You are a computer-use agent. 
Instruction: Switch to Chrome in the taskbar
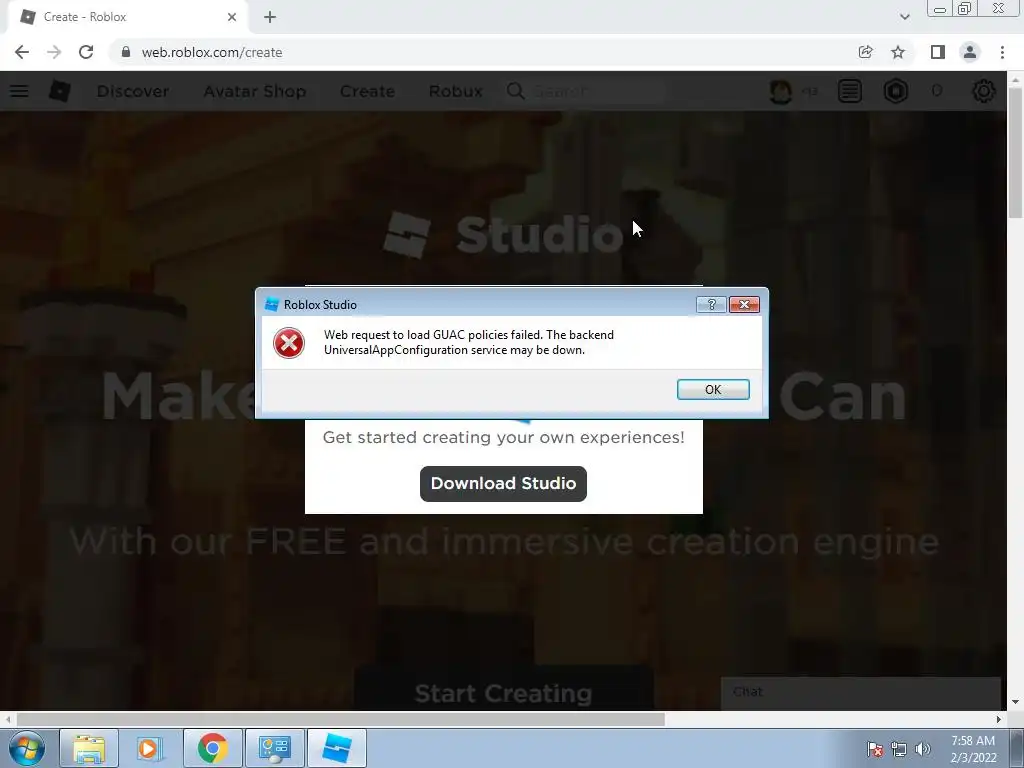[212, 748]
